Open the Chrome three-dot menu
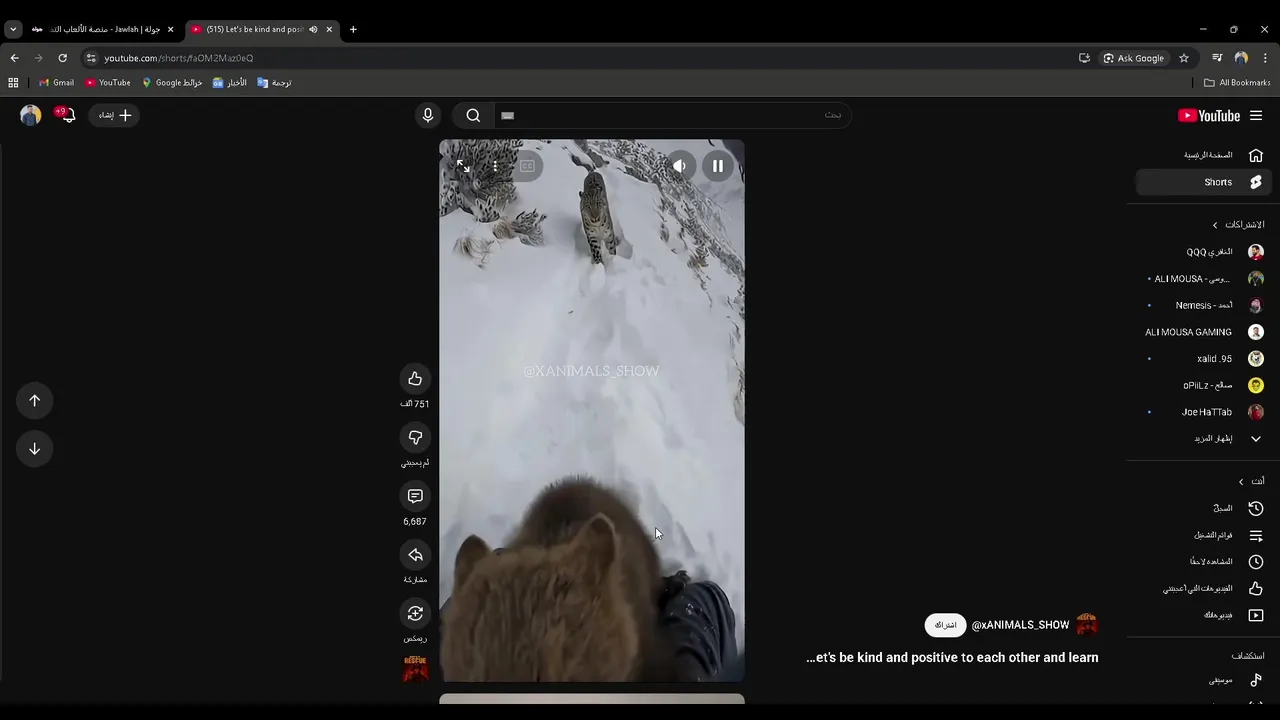The width and height of the screenshot is (1280, 720). point(1265,58)
